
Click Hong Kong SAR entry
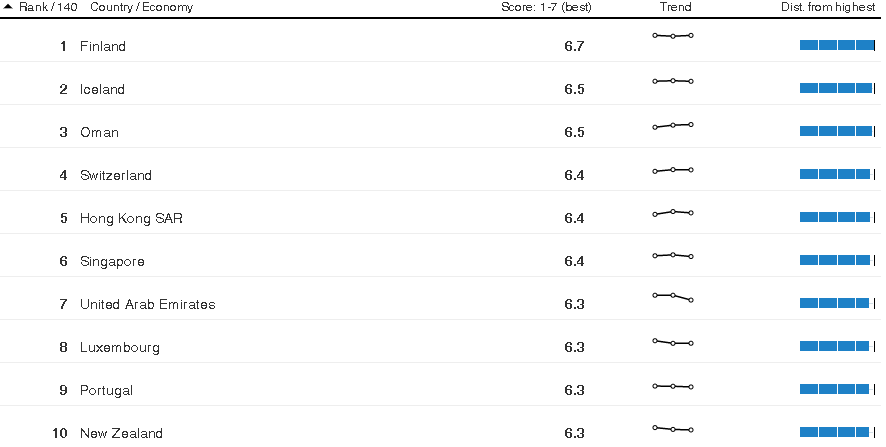[131, 218]
